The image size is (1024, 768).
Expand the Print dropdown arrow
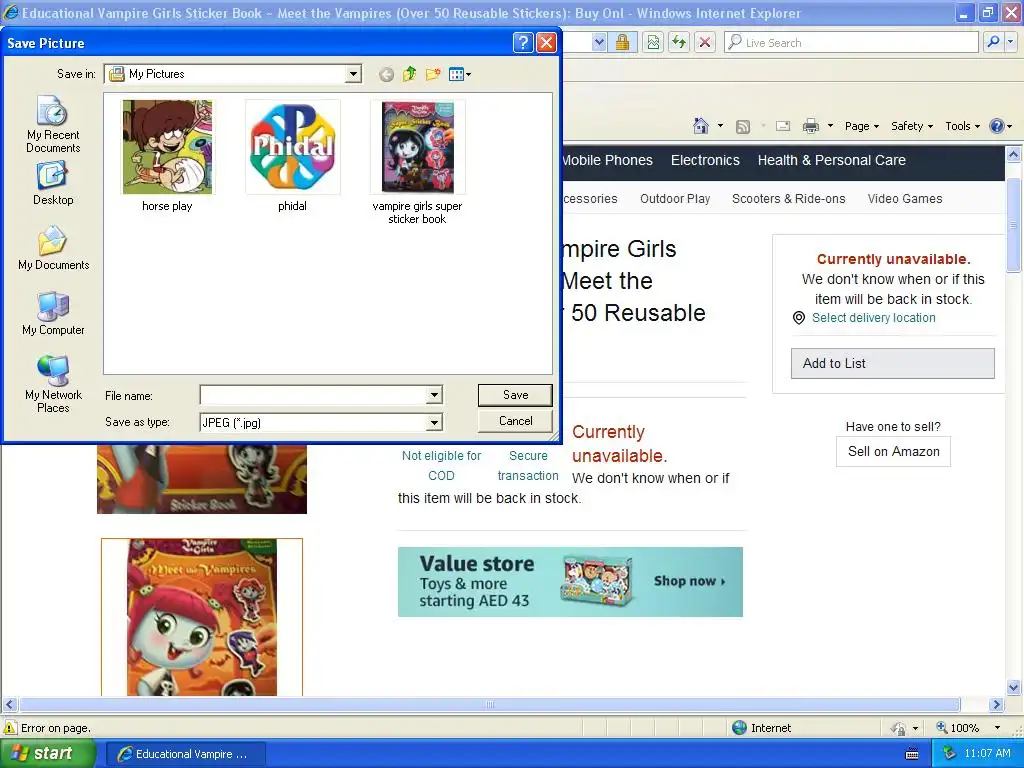(830, 126)
